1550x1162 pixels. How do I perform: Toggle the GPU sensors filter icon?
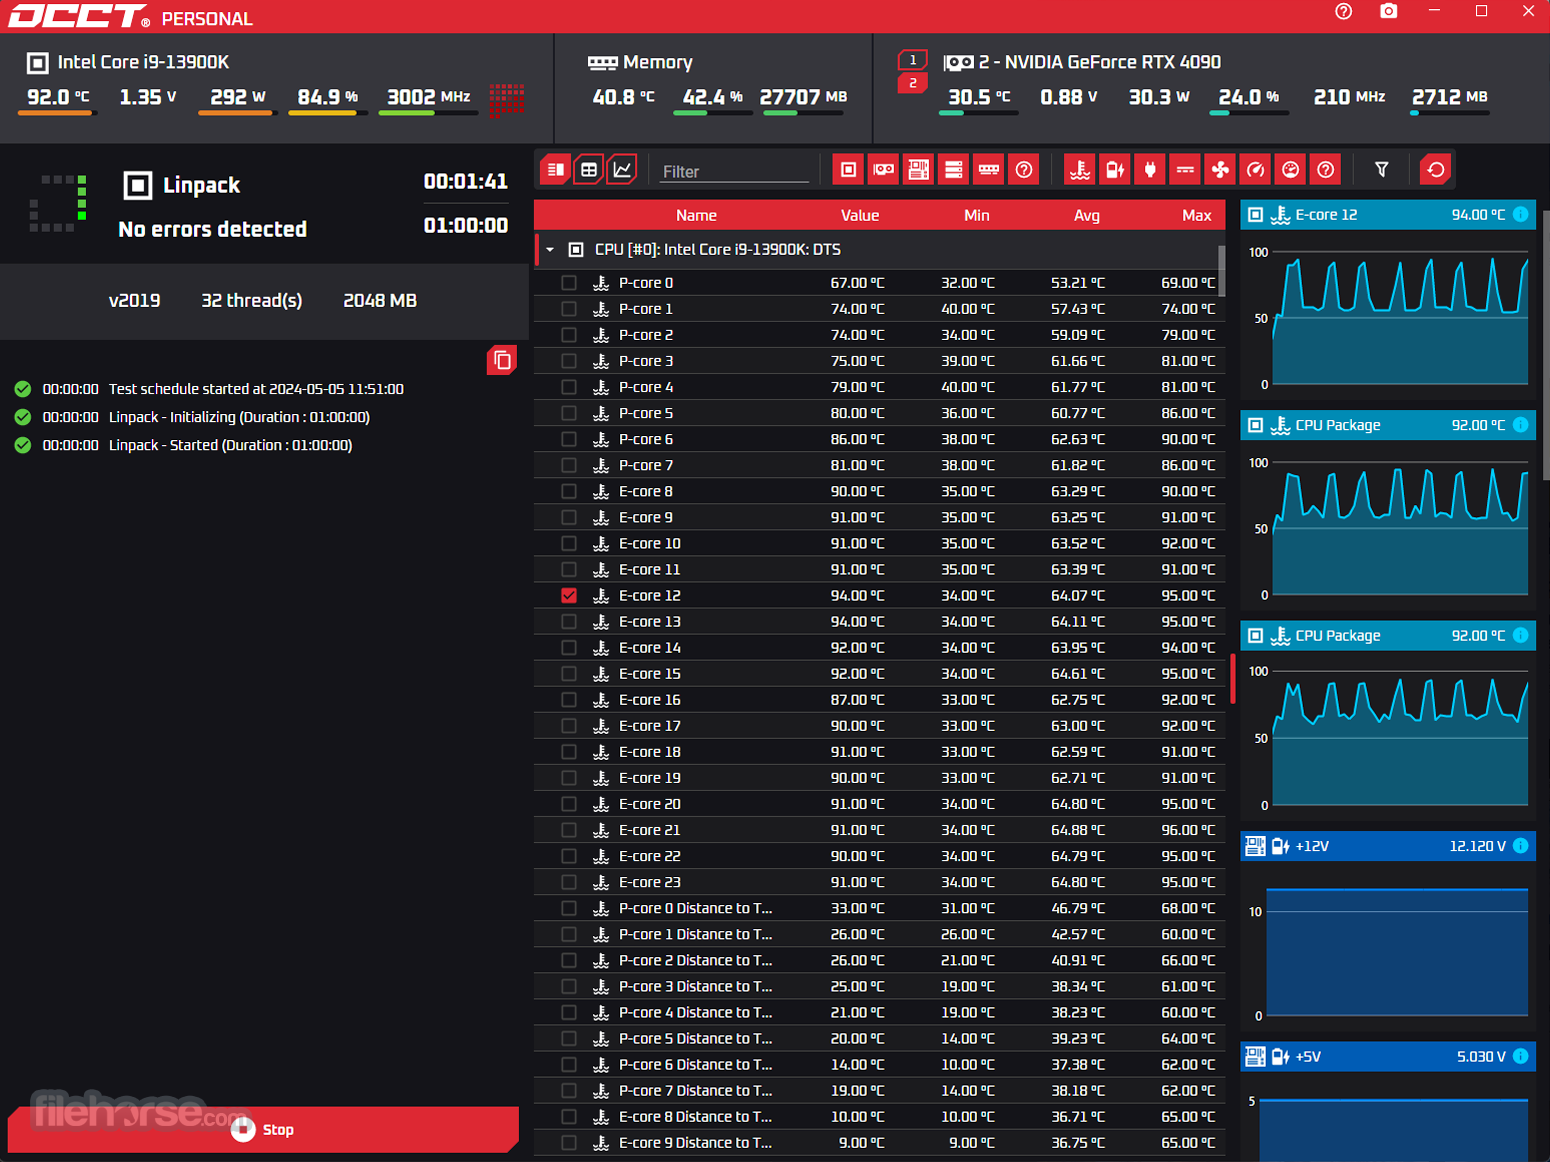click(x=883, y=170)
